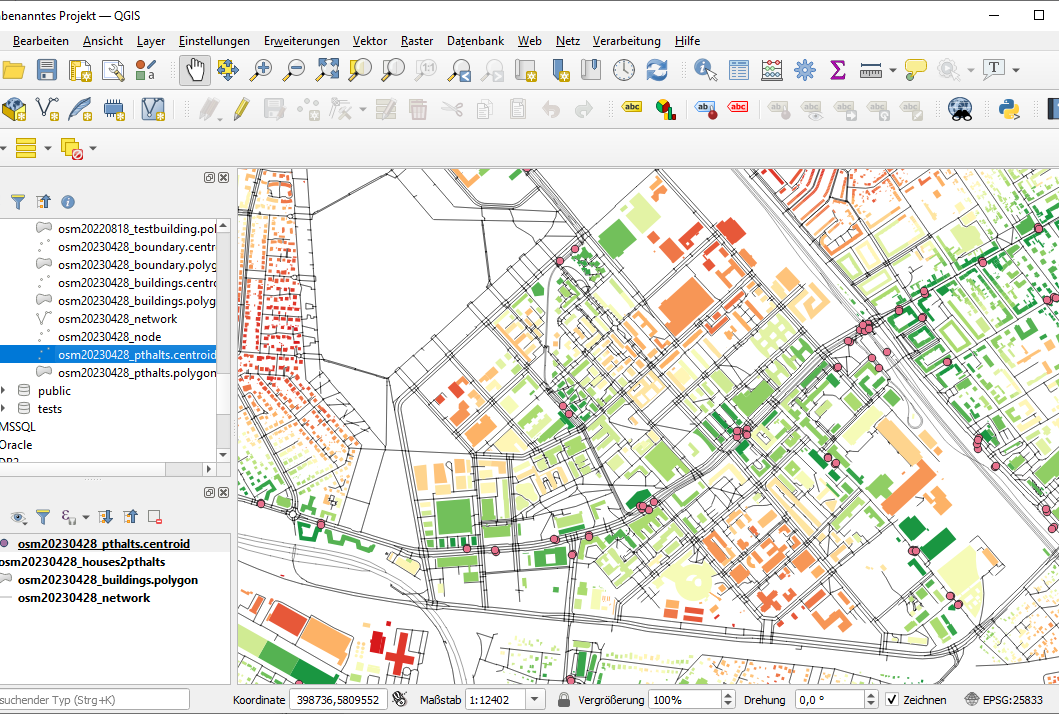Open the Verarbeitung menu
This screenshot has width=1059, height=714.
point(627,41)
